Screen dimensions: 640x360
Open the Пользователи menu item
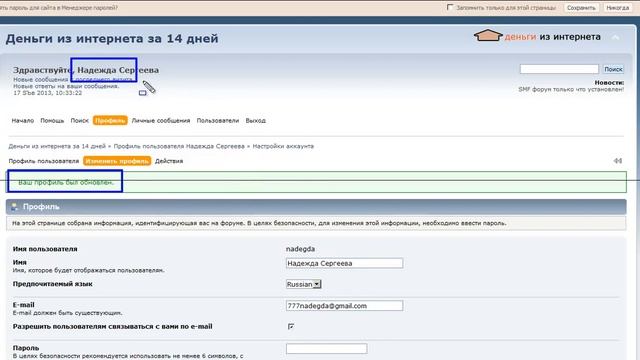218,120
